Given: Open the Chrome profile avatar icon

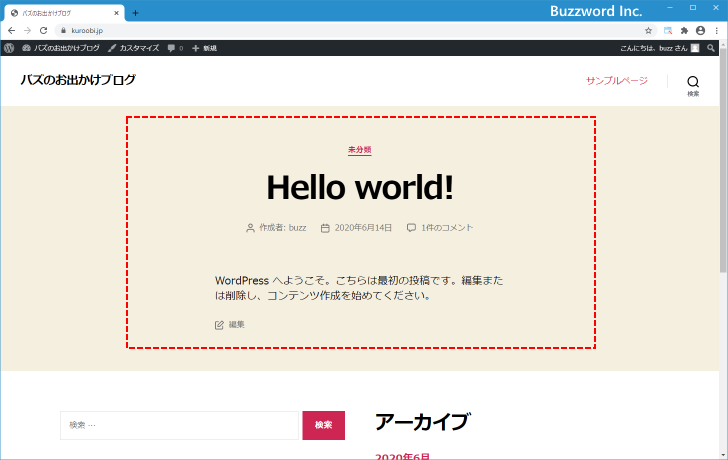Looking at the screenshot, I should [701, 31].
